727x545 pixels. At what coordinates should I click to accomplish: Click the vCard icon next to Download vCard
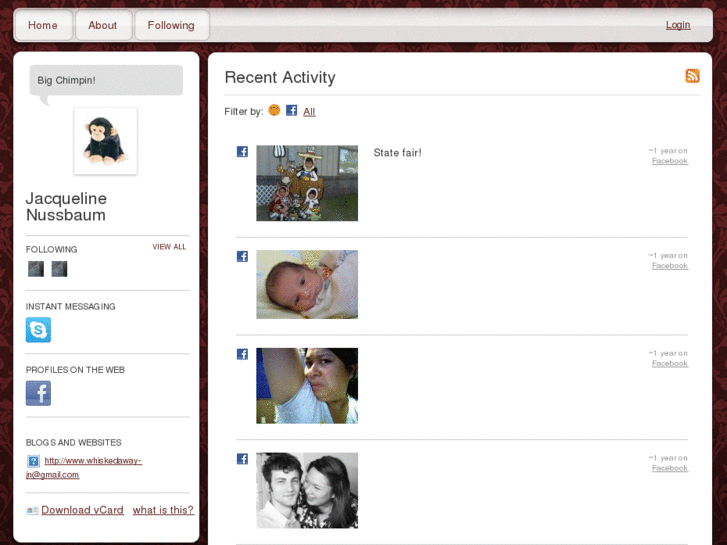click(32, 511)
